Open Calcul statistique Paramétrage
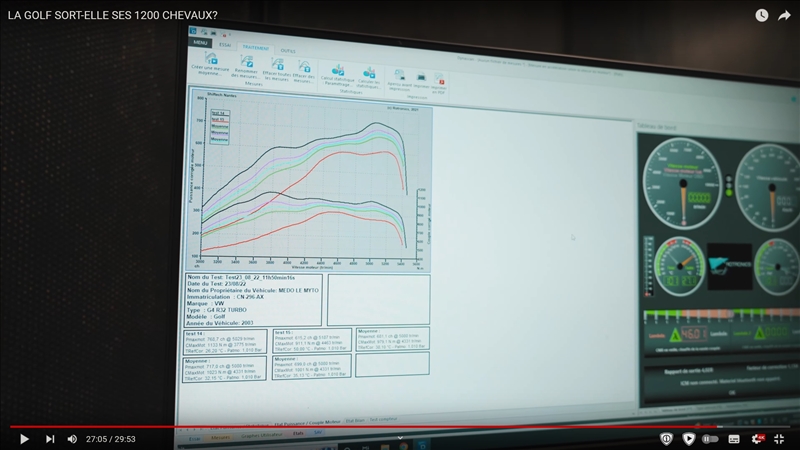This screenshot has height=450, width=800. coord(337,76)
